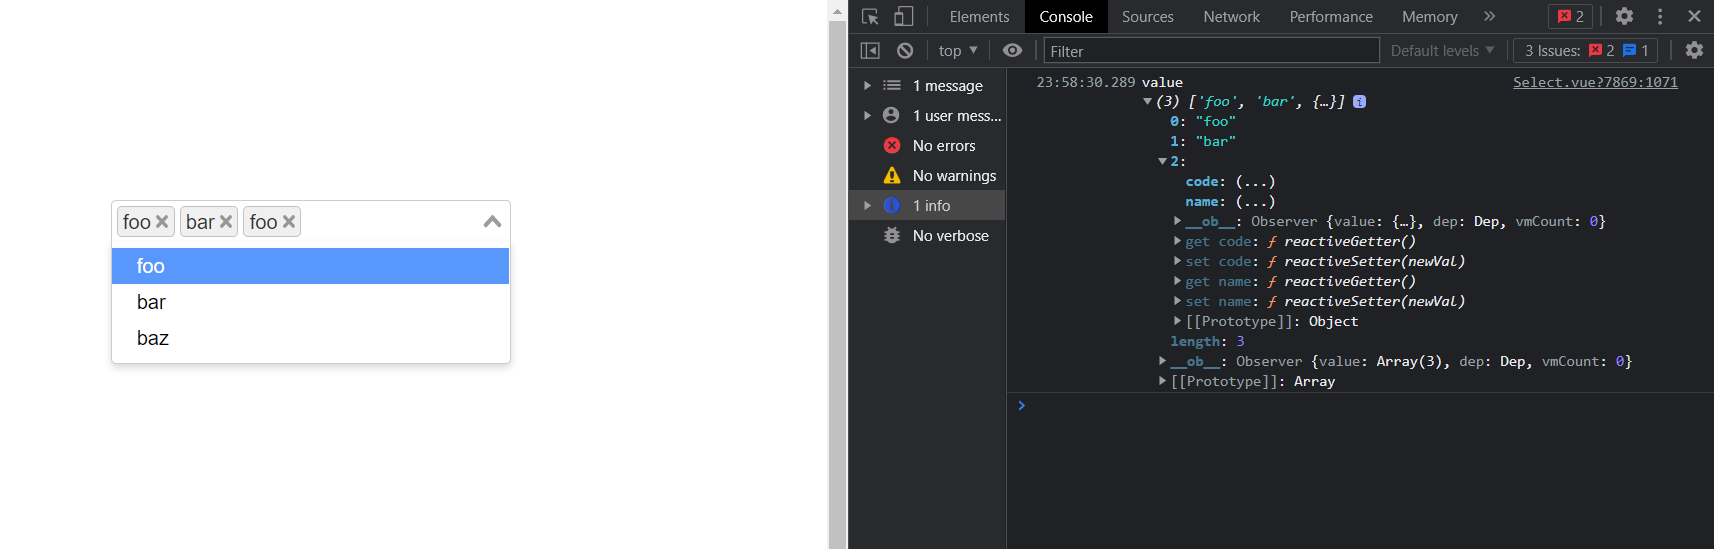Screen dimensions: 1714x549
Task: Expand the __ob__ Observer of item 2
Action: coord(1177,221)
